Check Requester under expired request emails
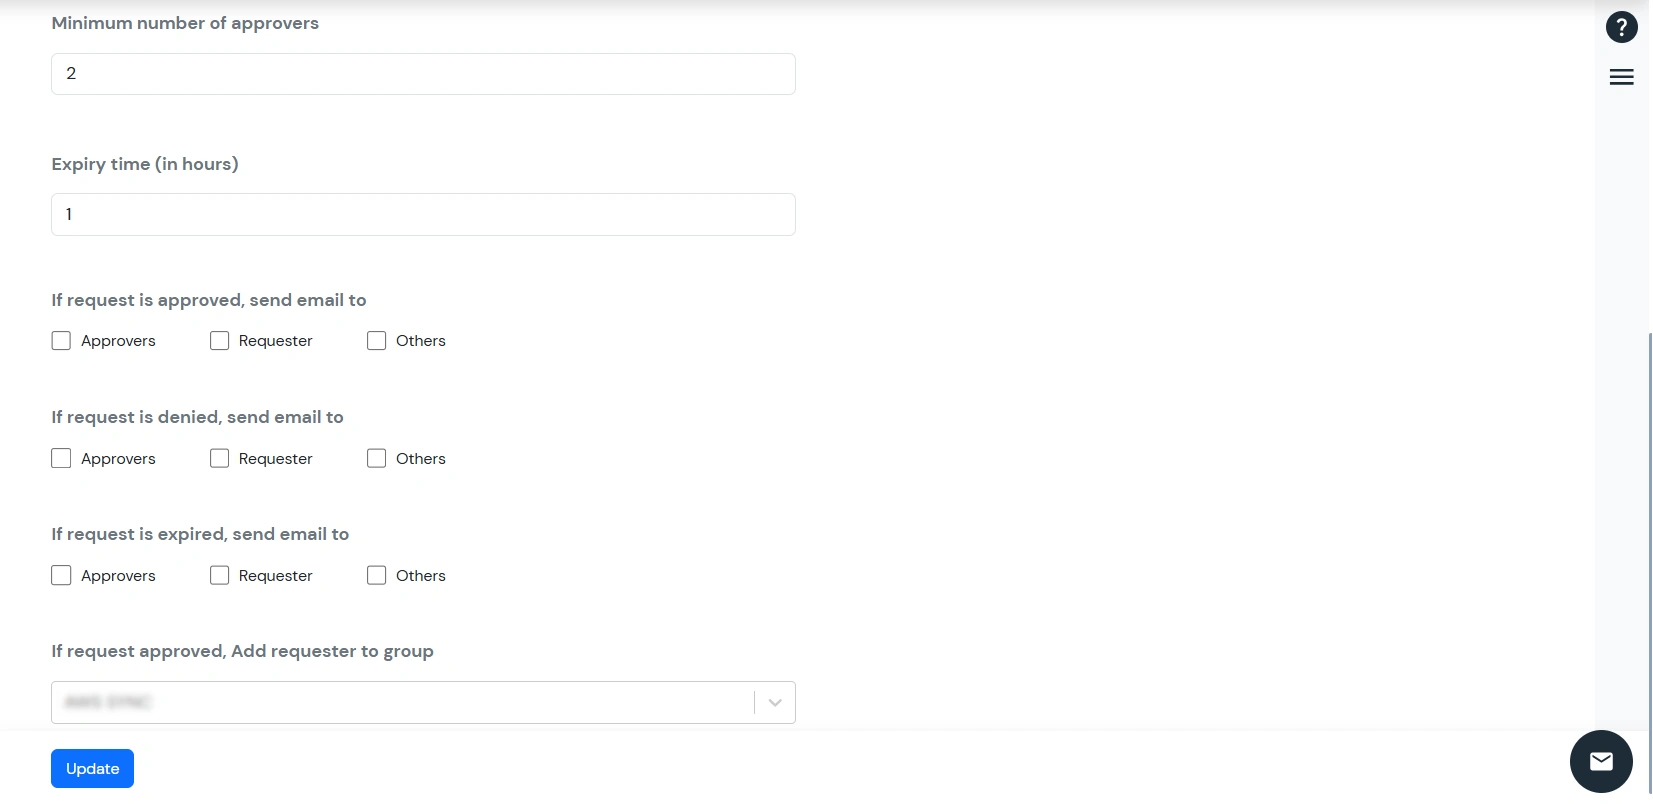This screenshot has height=804, width=1653. click(x=219, y=575)
